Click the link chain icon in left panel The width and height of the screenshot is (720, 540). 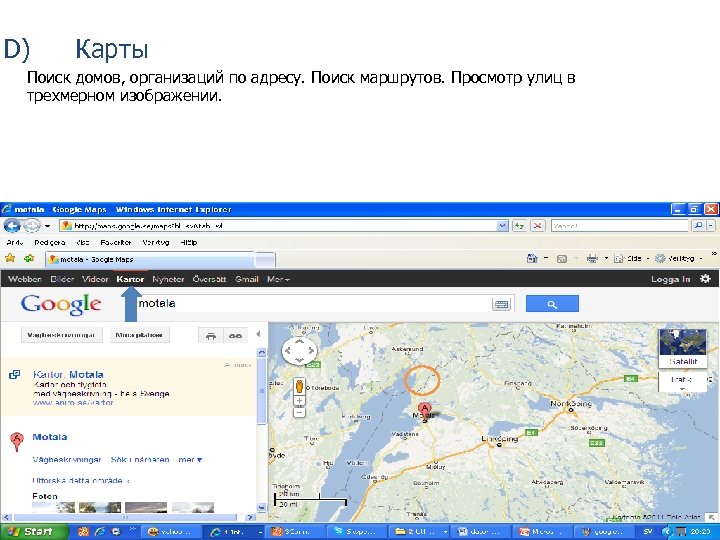tap(236, 336)
